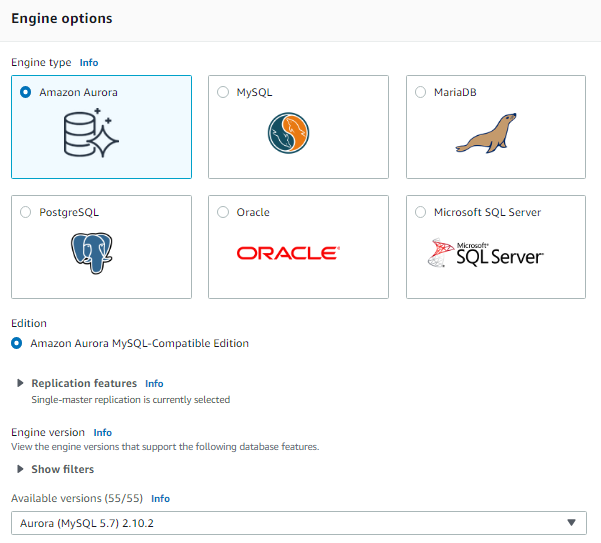The image size is (601, 543).
Task: Choose the Oracle engine radio button
Action: click(223, 212)
